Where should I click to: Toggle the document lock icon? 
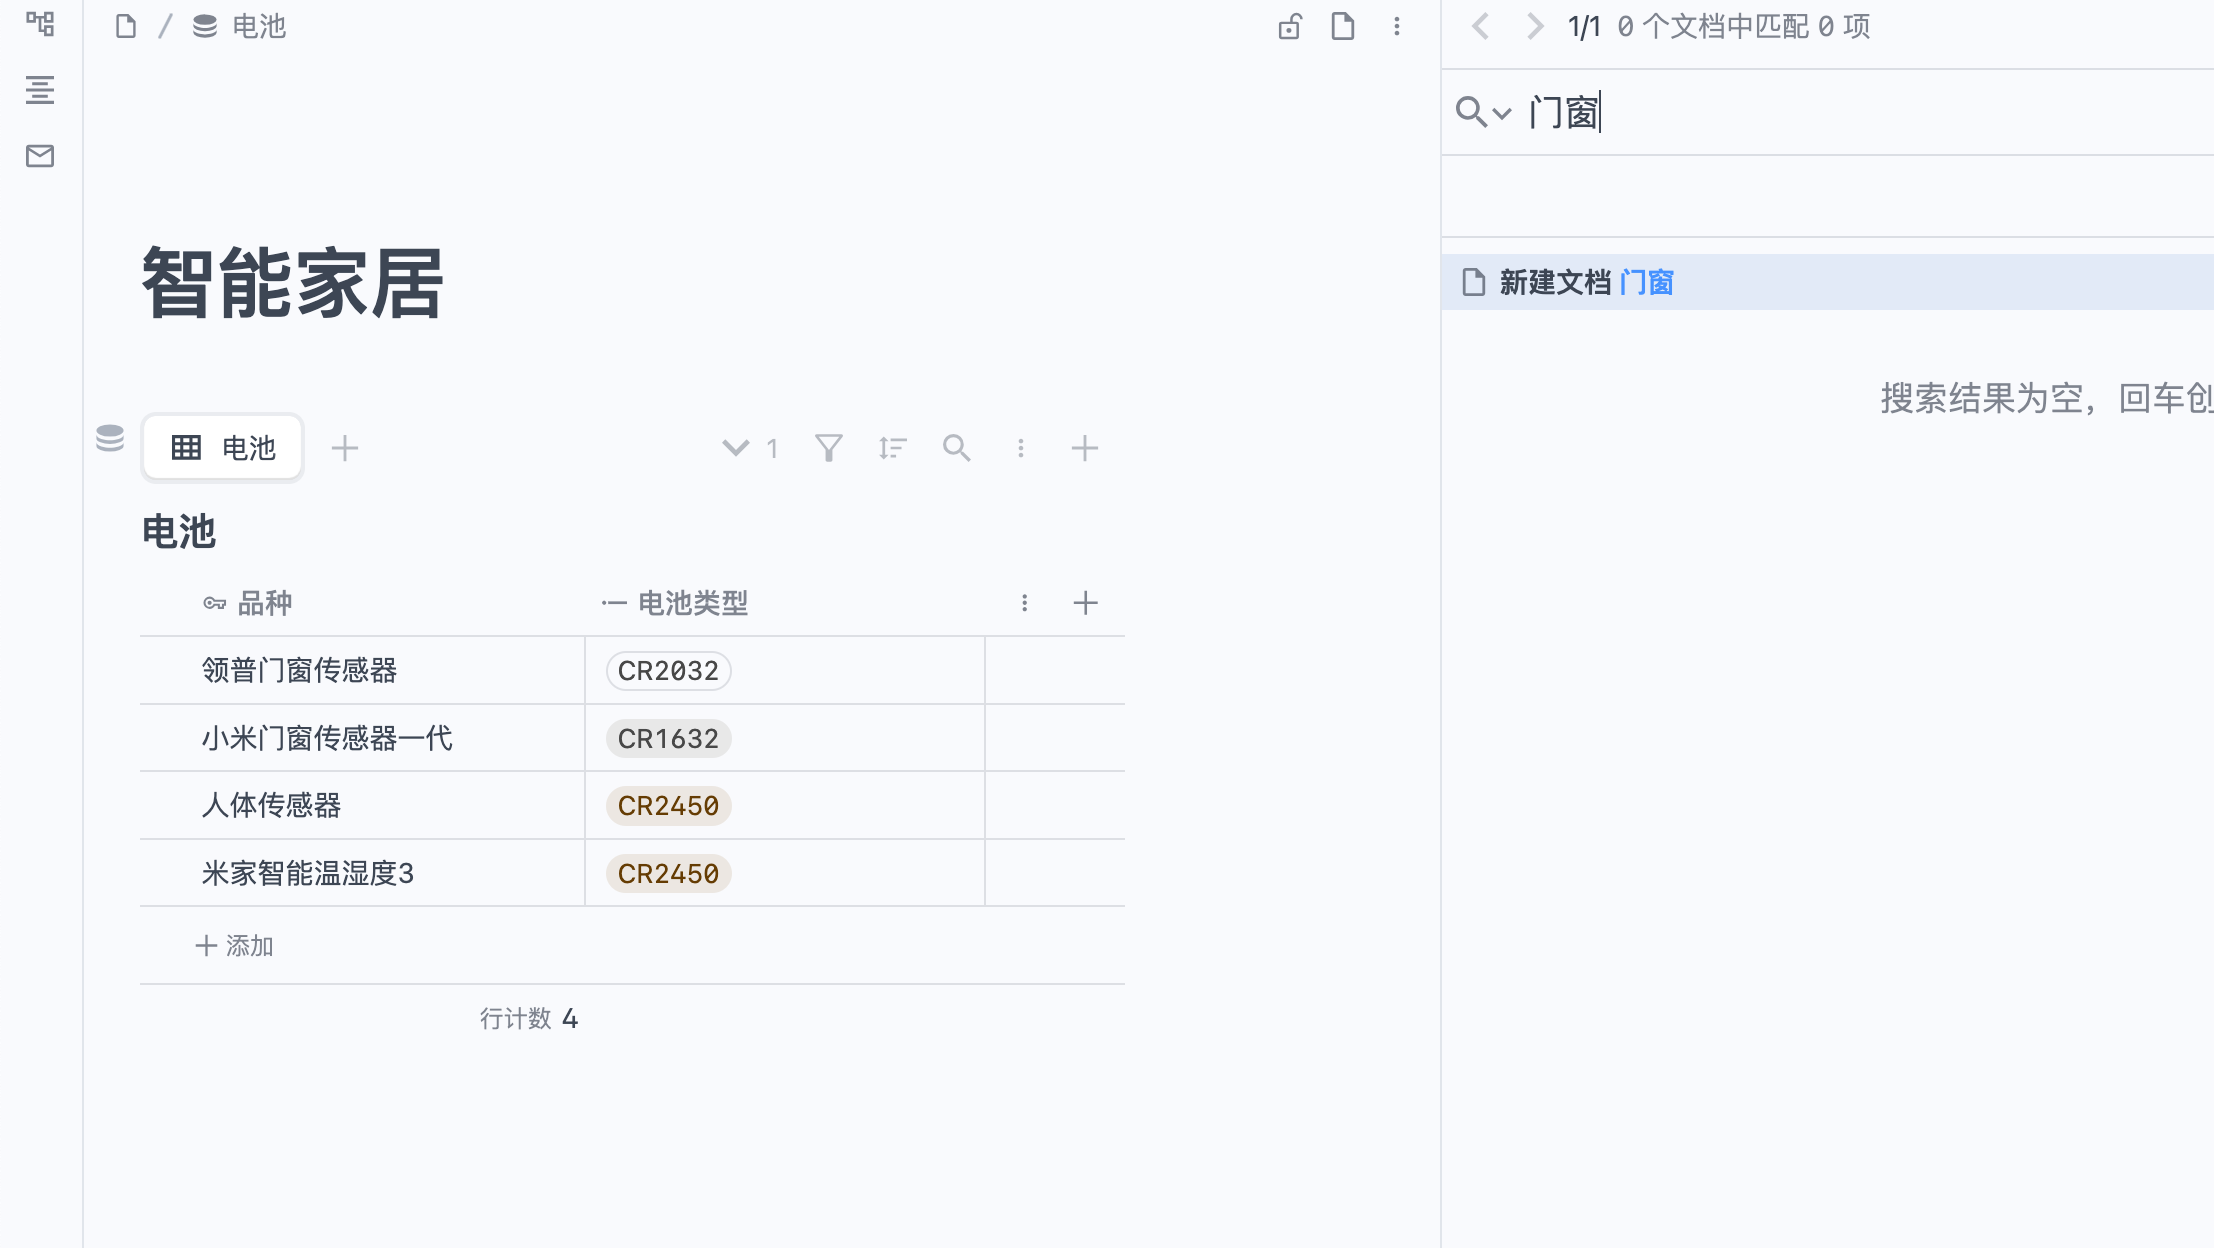(x=1290, y=27)
